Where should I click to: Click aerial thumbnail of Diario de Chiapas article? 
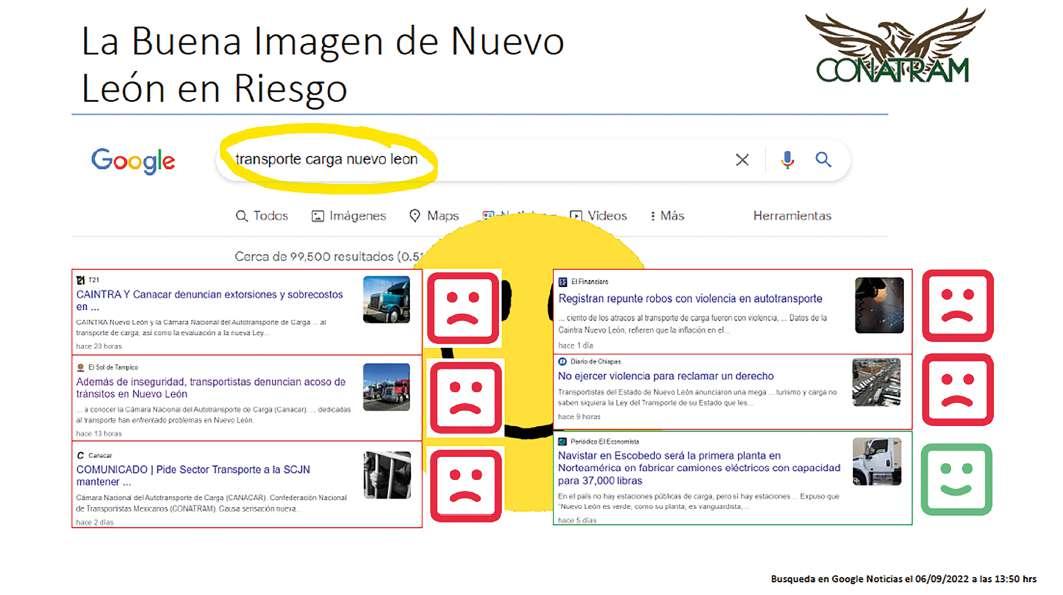tap(877, 383)
